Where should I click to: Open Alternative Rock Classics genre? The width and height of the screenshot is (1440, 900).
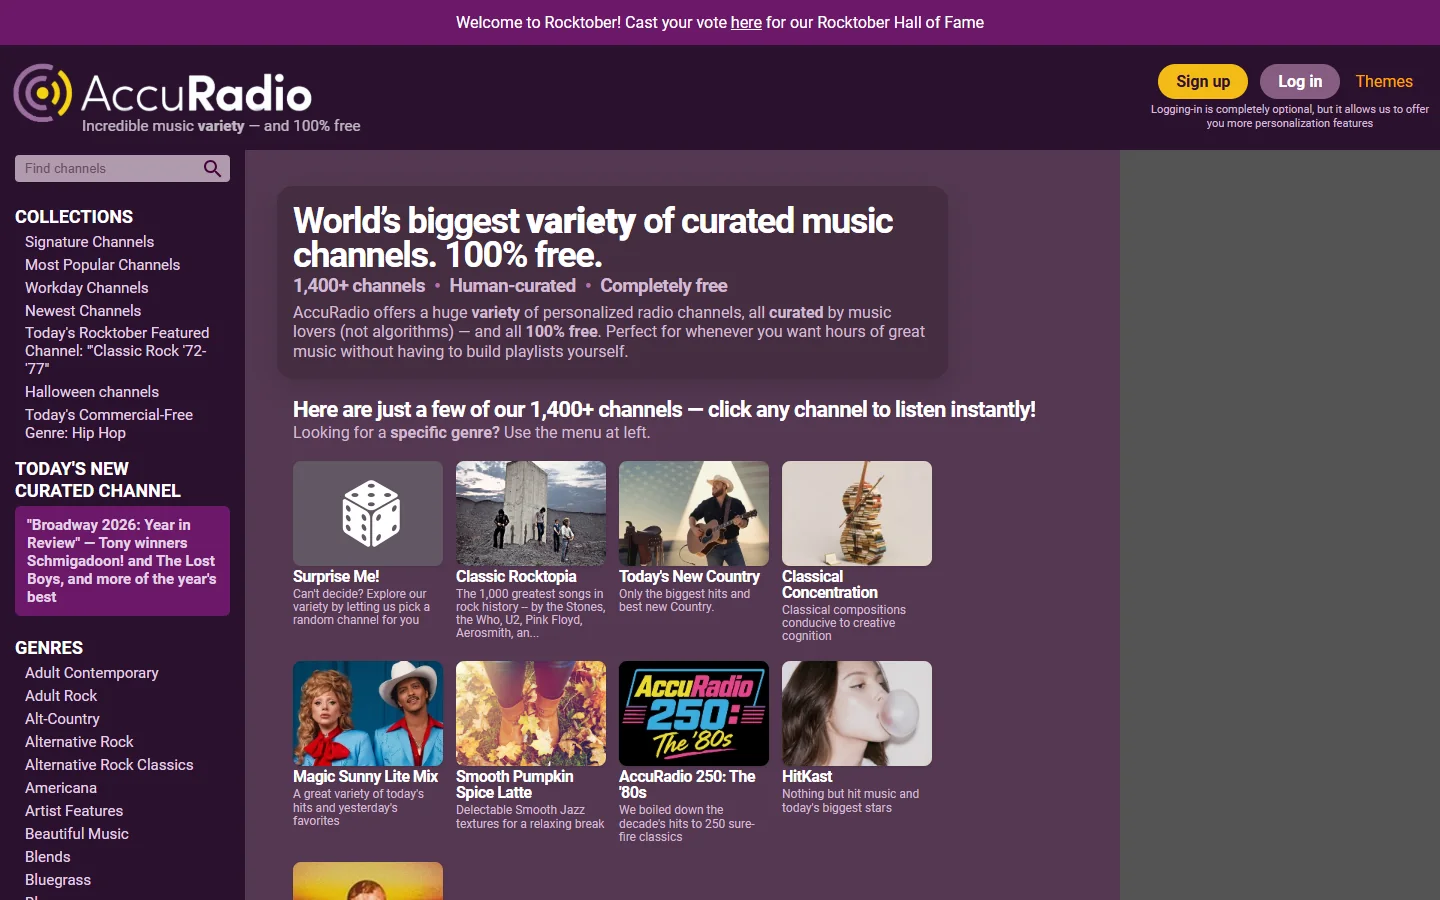click(109, 765)
